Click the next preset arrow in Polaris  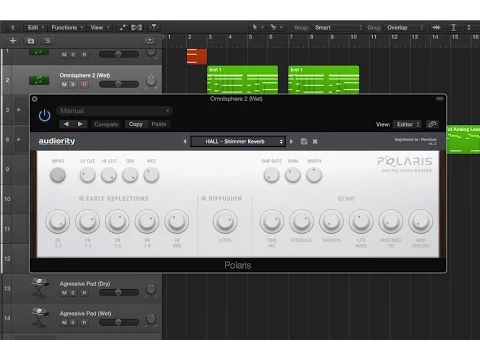point(292,141)
